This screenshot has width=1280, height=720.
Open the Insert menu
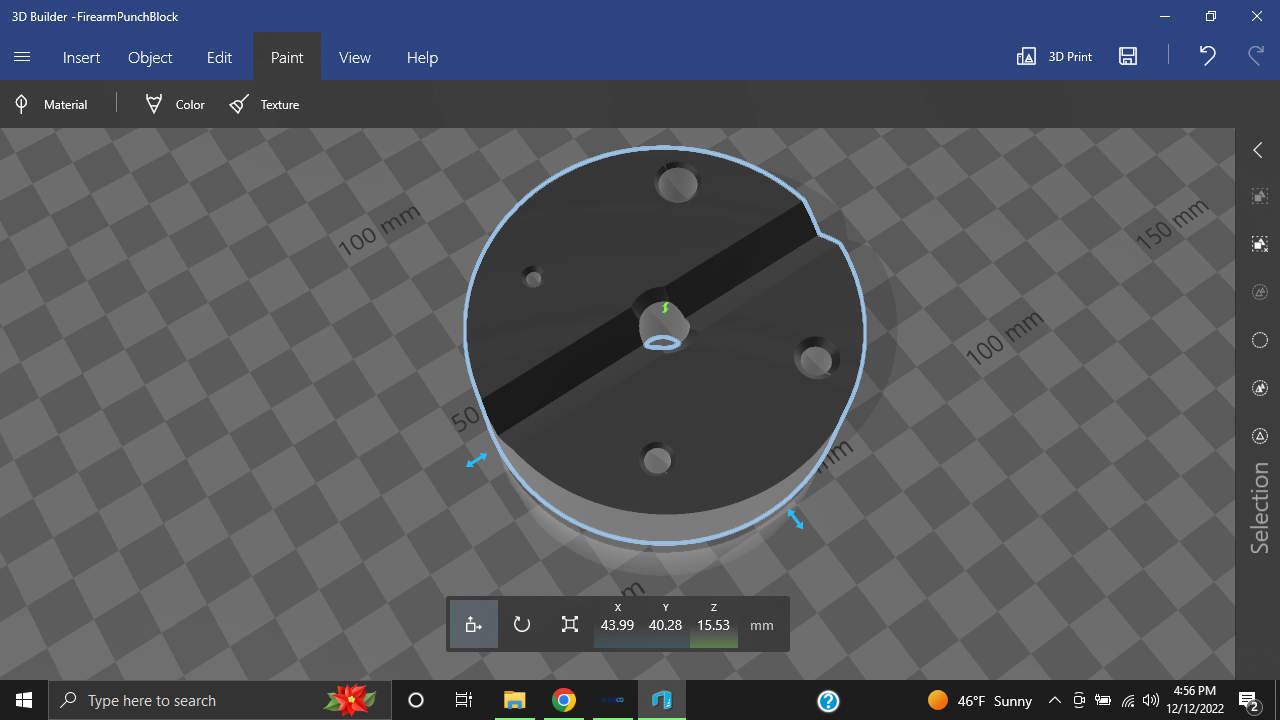(81, 57)
